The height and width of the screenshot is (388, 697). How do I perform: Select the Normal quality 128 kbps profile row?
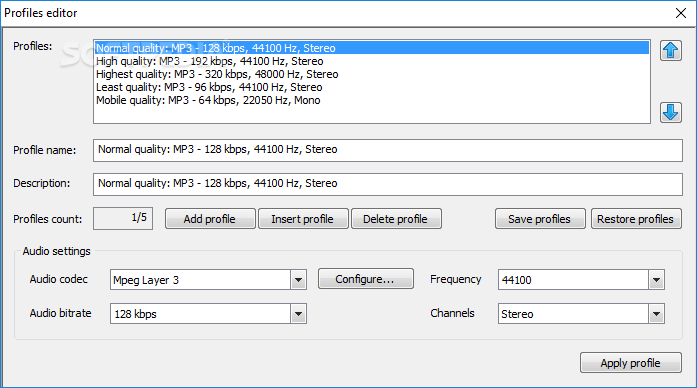click(x=372, y=48)
